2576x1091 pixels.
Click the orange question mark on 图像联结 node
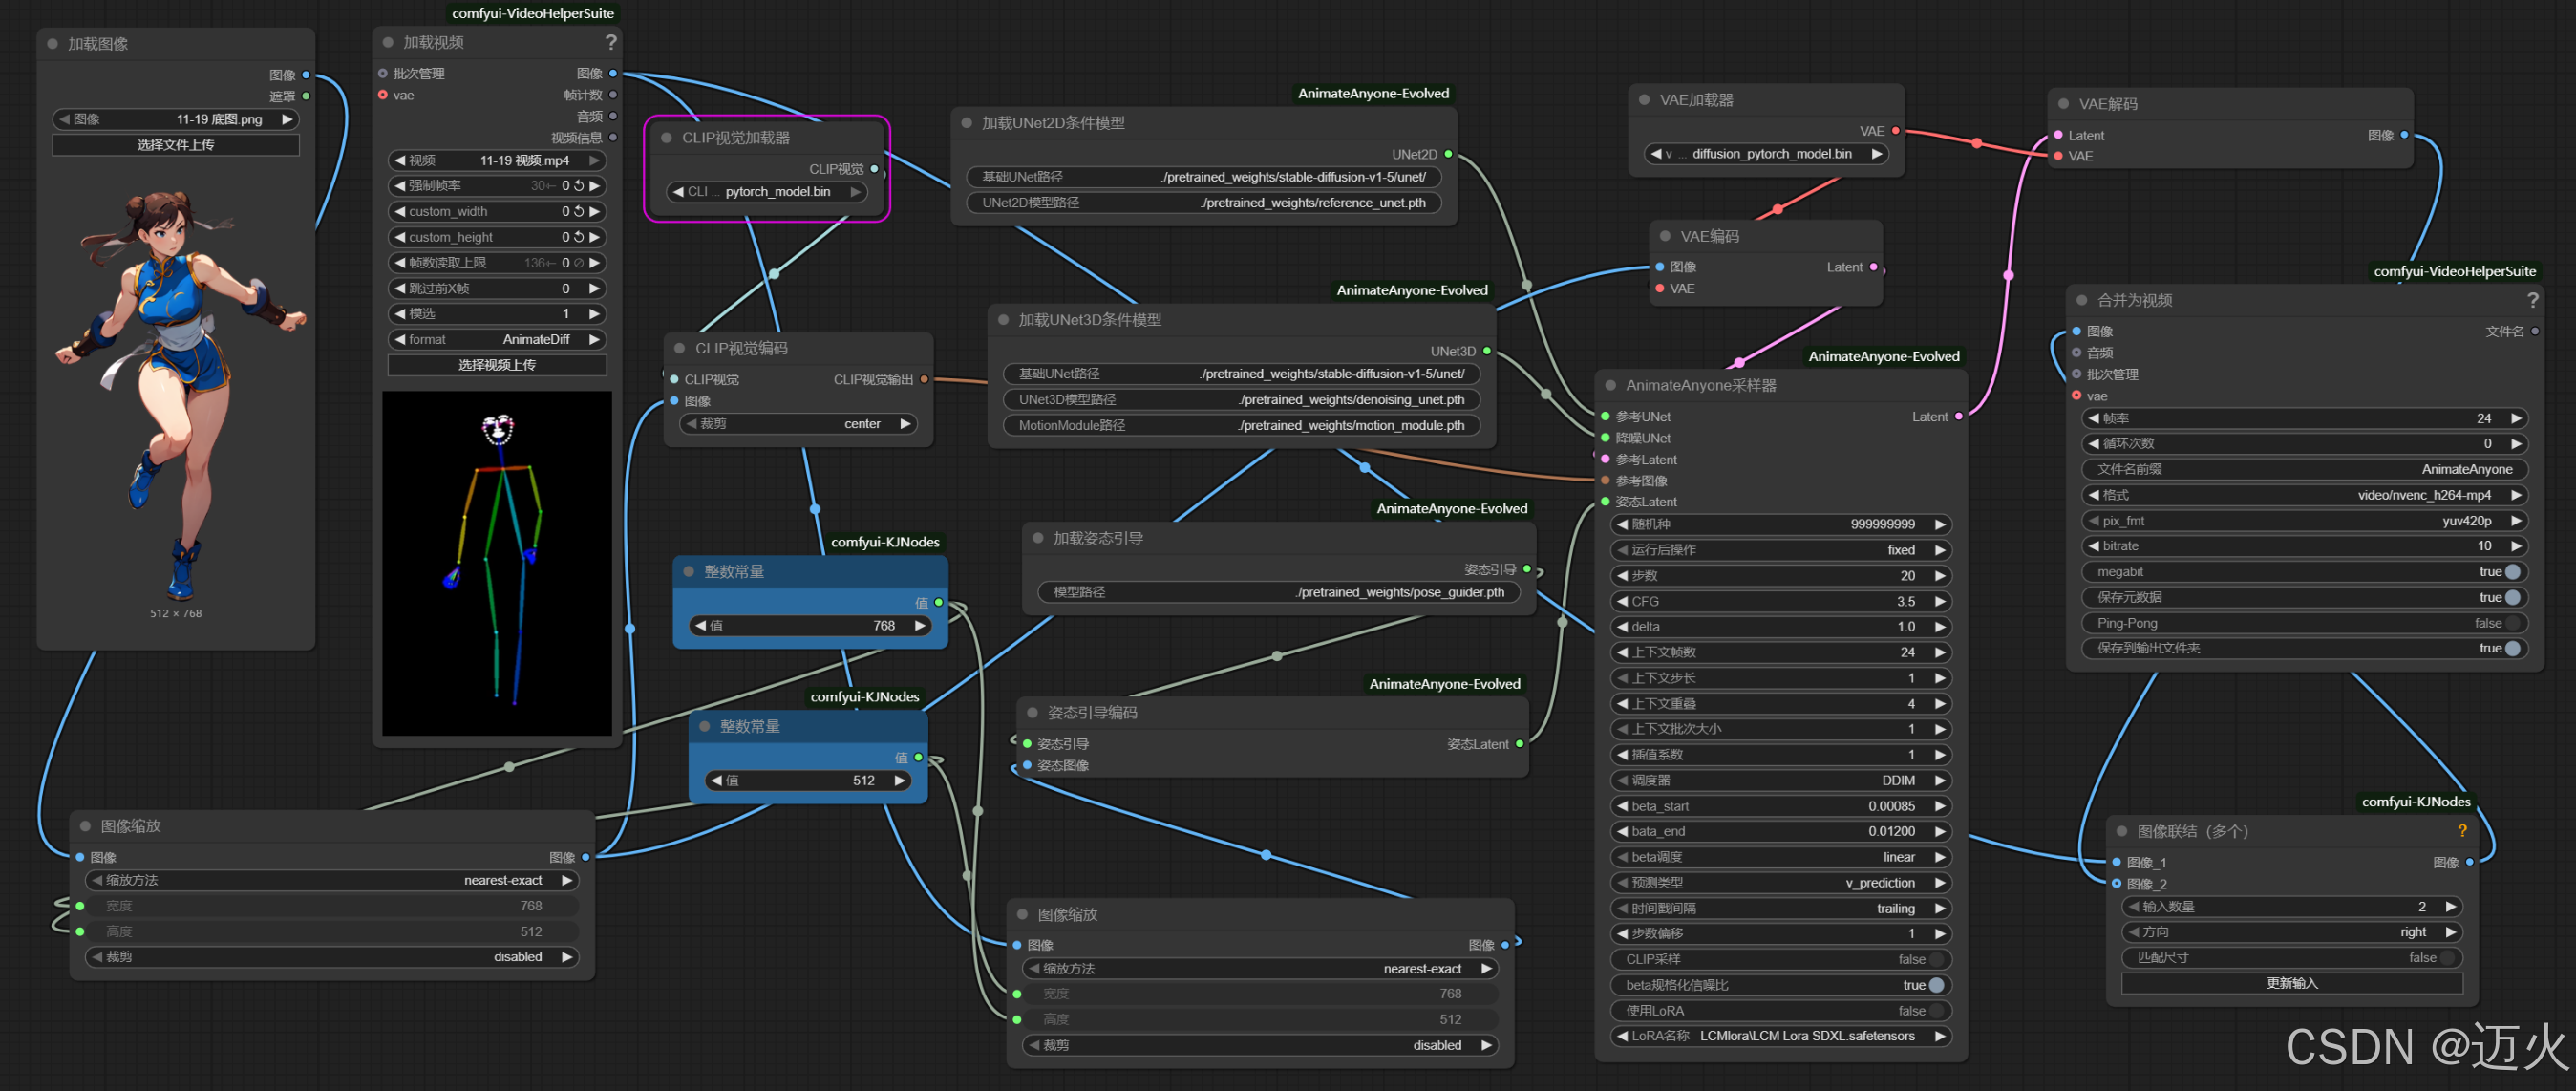click(2462, 831)
